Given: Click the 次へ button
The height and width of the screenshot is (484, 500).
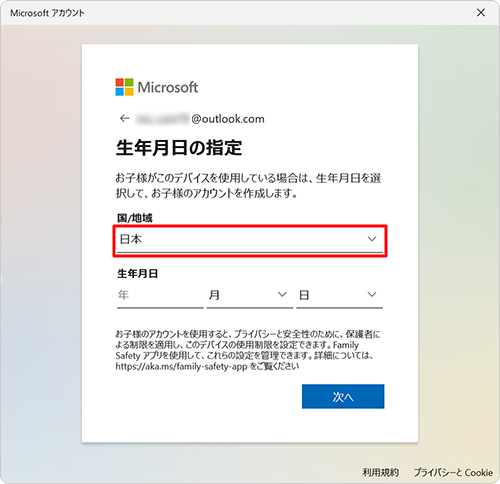Looking at the screenshot, I should [x=343, y=396].
